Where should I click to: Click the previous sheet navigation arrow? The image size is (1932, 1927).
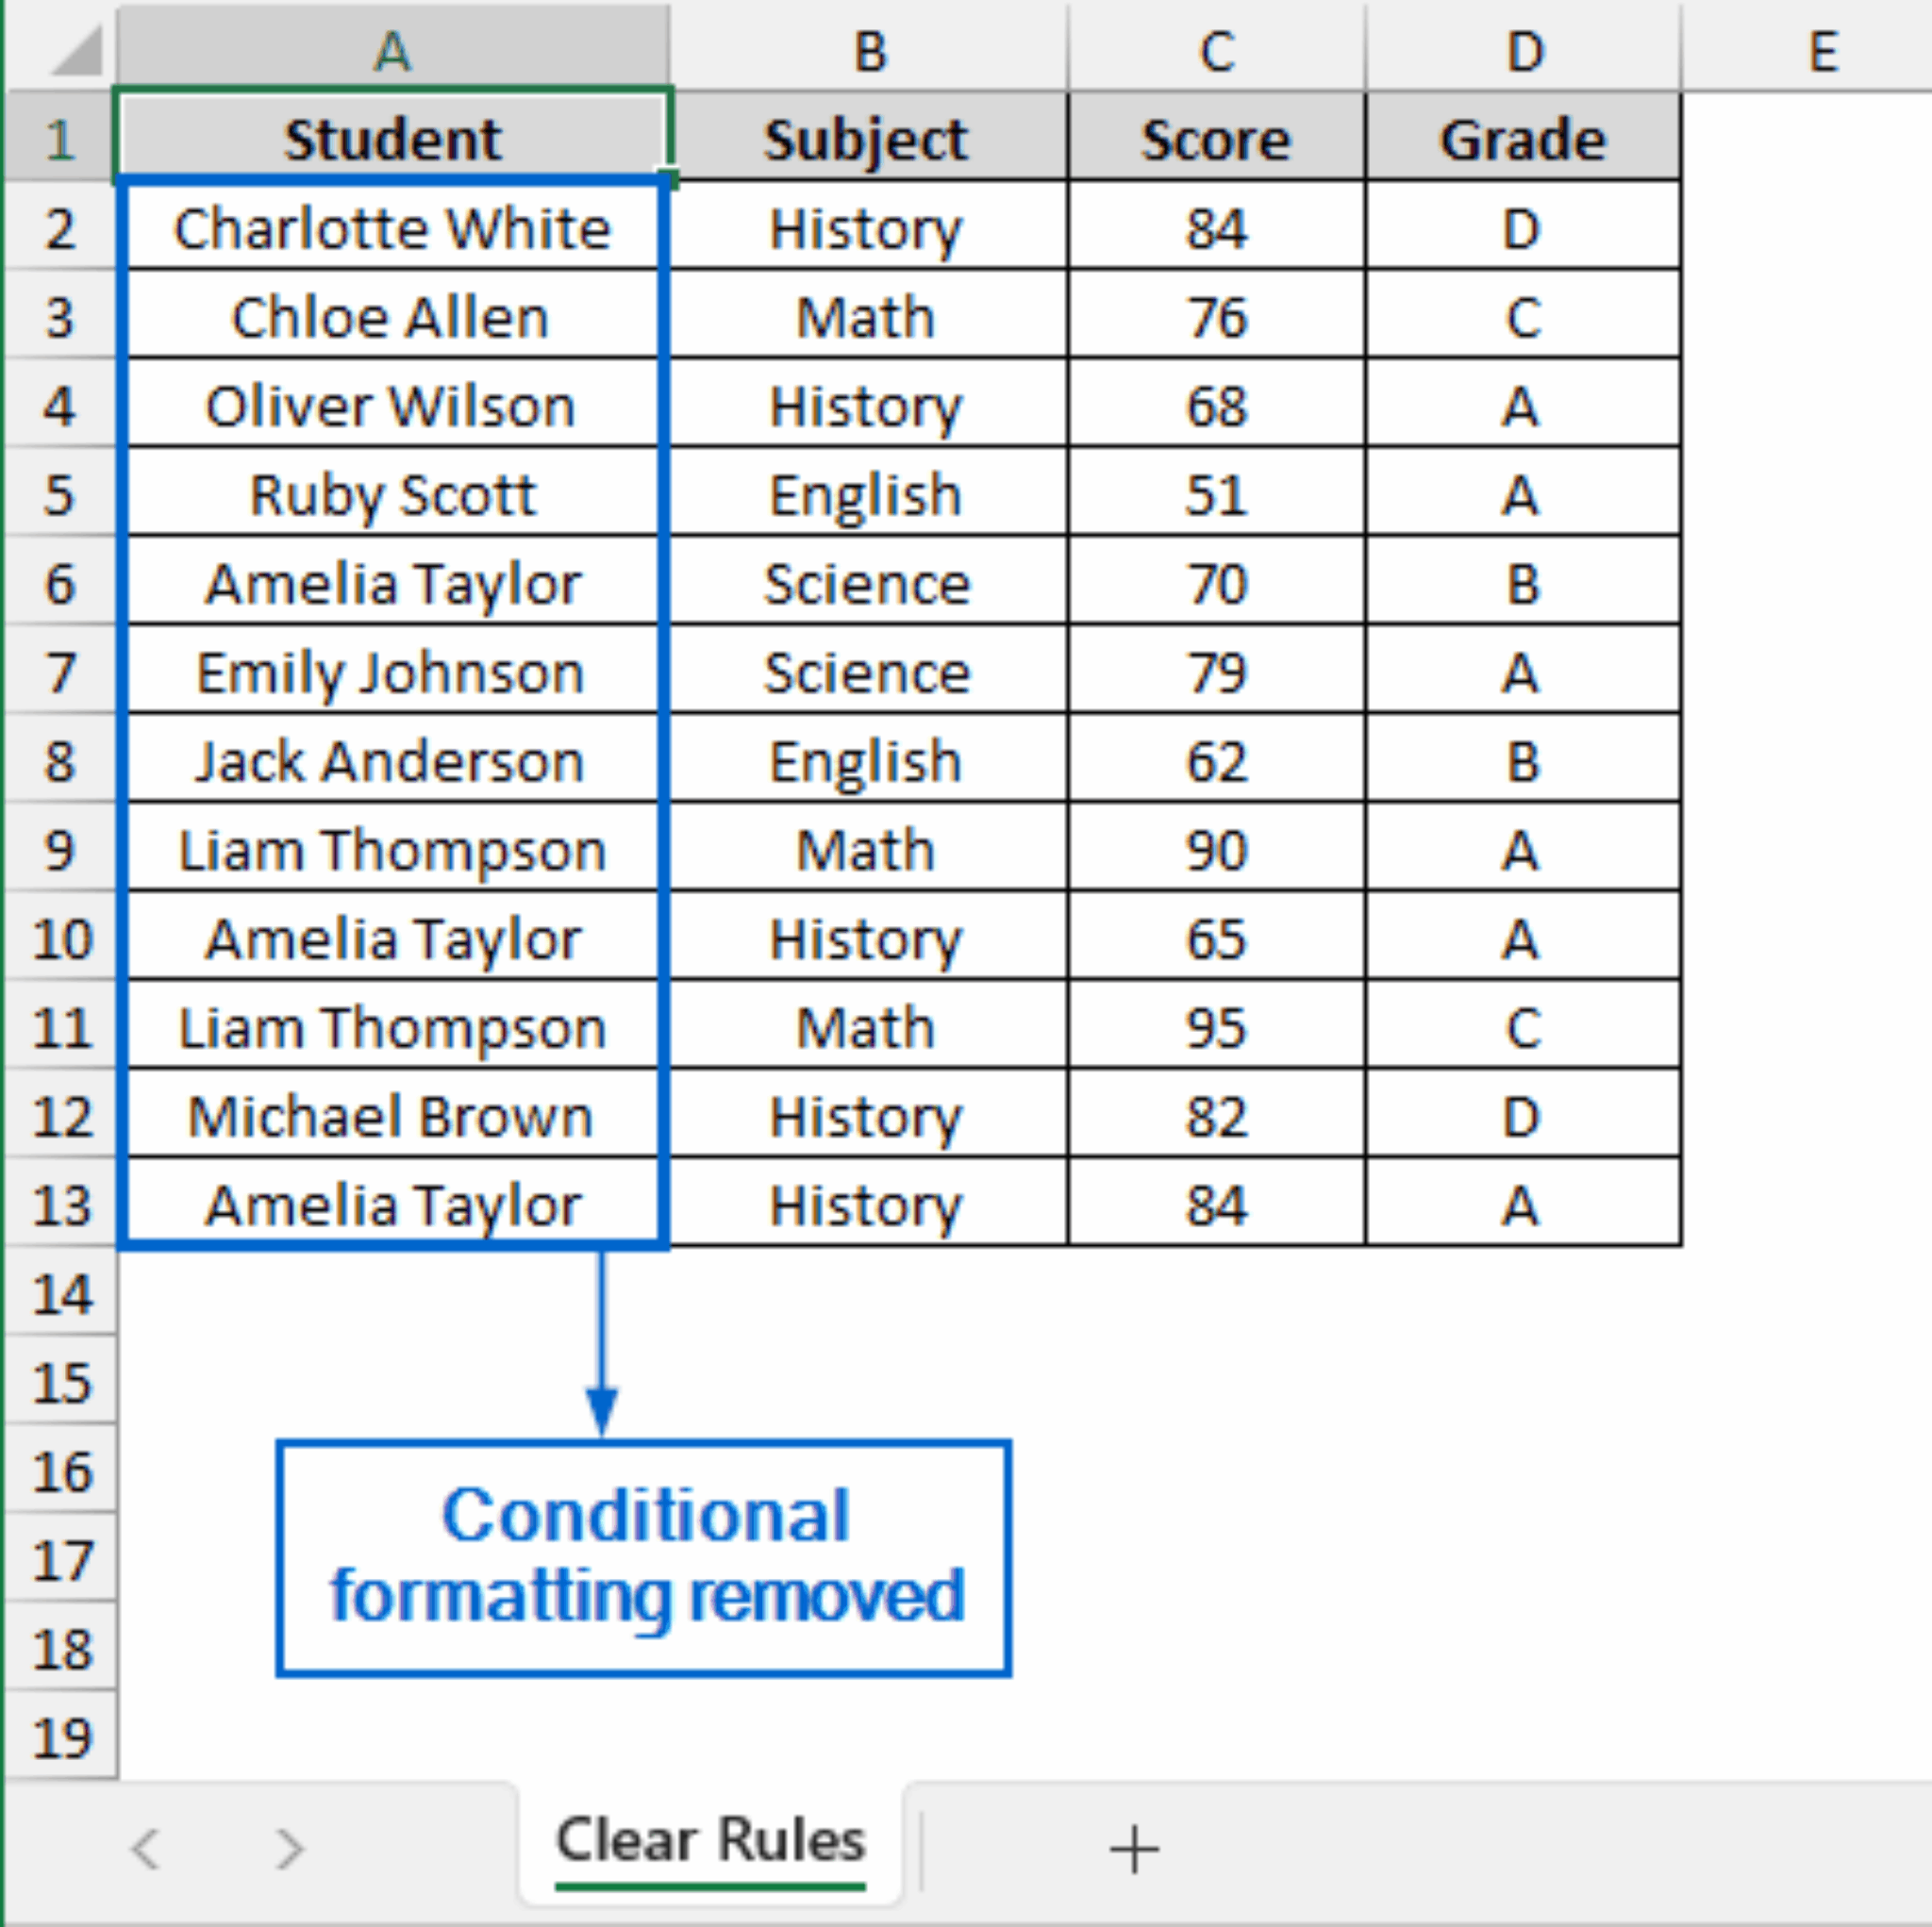[x=148, y=1847]
